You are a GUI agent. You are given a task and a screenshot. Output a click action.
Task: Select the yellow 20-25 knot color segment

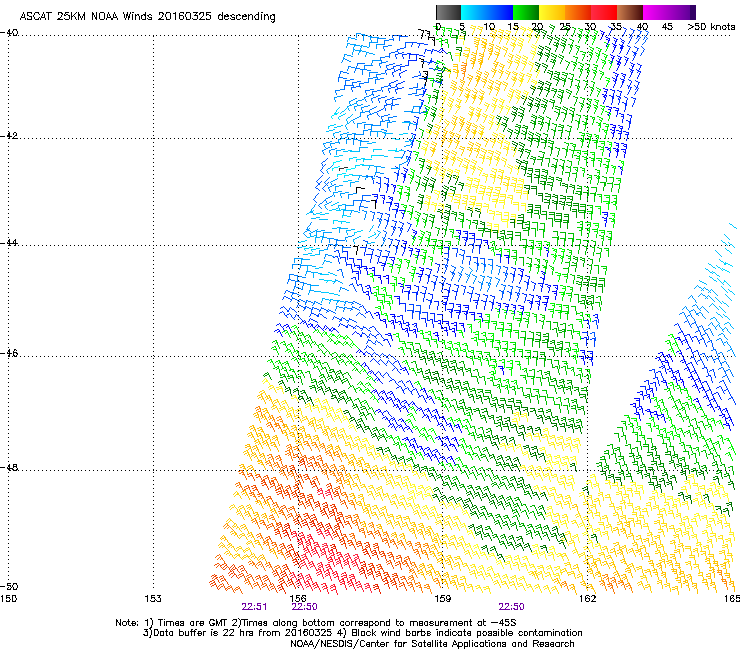pos(552,12)
